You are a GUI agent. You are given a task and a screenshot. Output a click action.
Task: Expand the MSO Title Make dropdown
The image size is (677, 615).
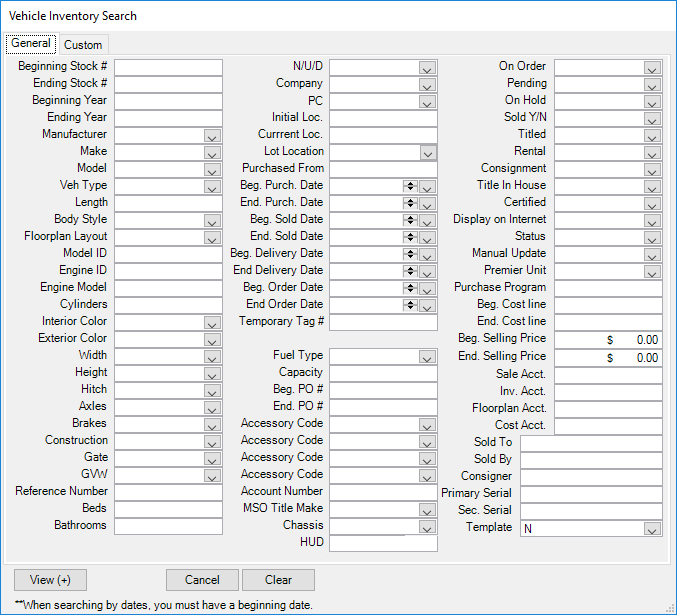point(427,510)
